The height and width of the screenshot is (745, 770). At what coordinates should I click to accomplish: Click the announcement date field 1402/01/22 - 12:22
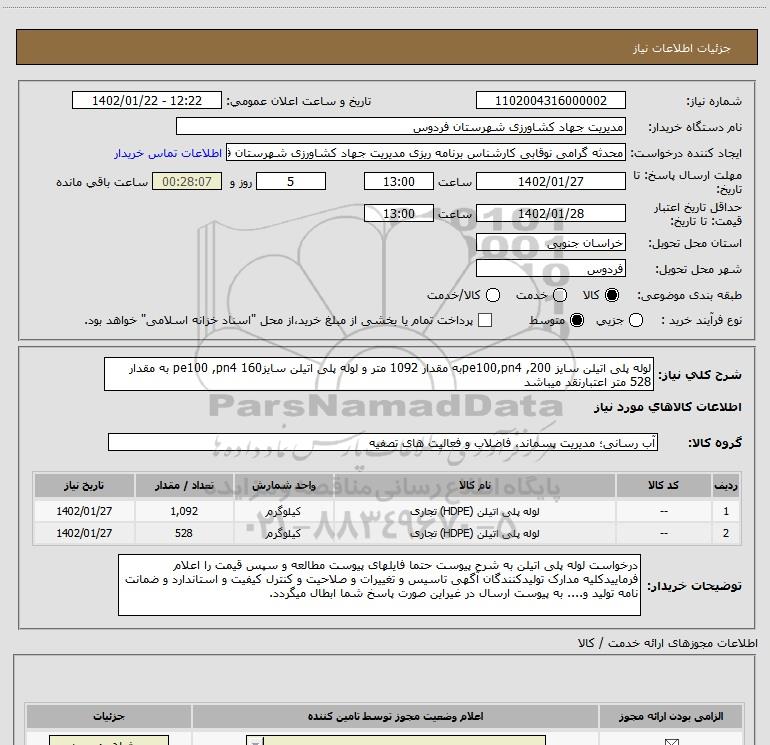tap(147, 100)
